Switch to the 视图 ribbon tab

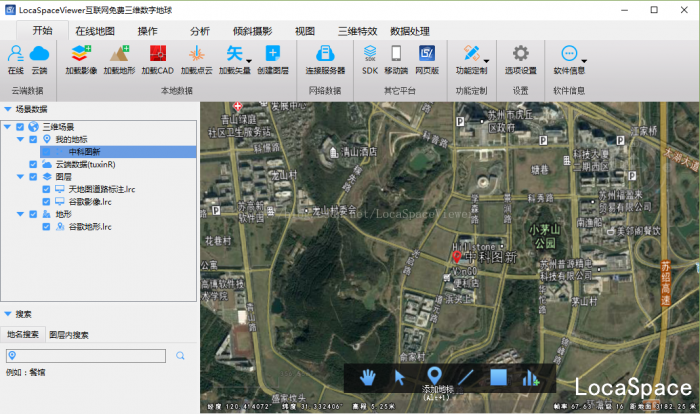[305, 31]
